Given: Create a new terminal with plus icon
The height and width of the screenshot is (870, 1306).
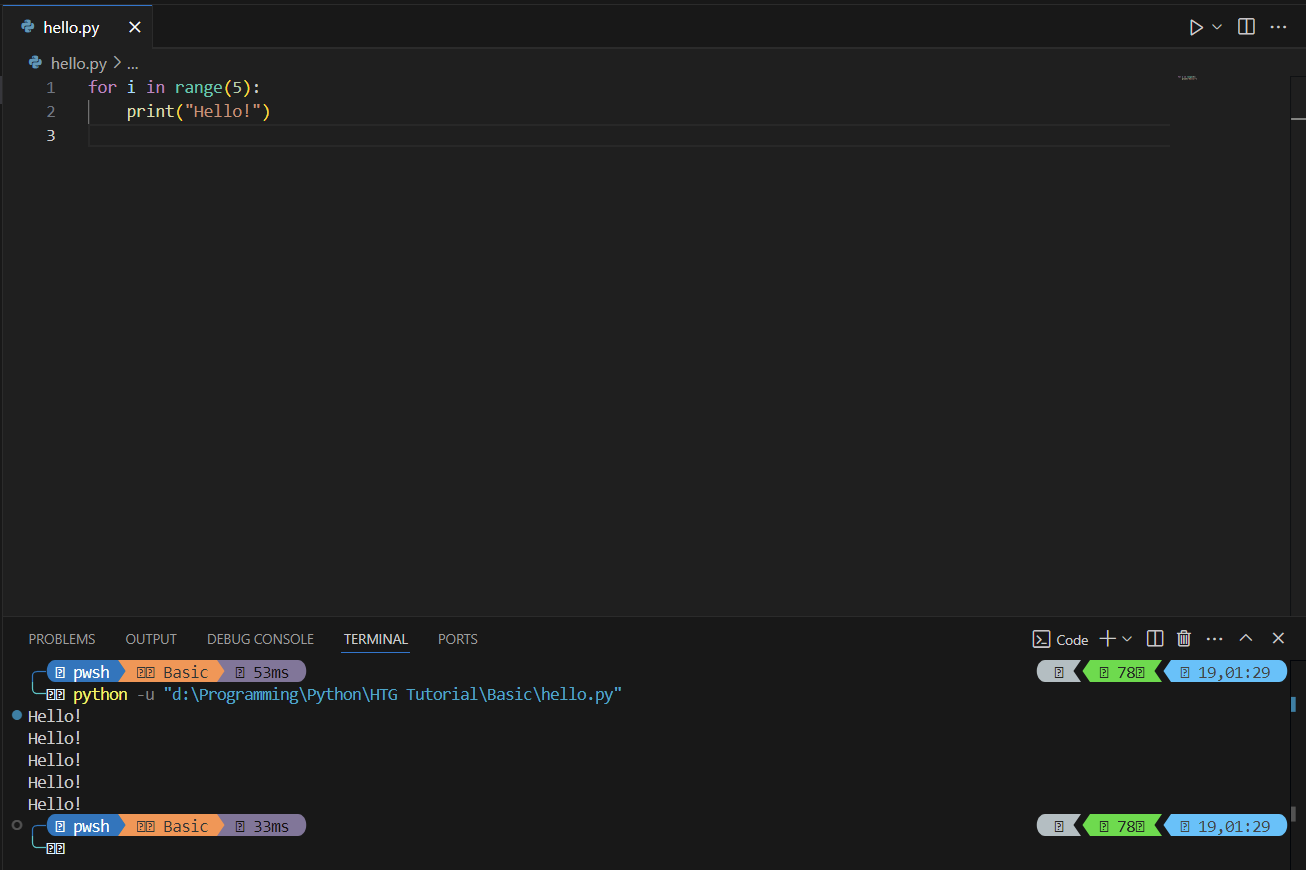Looking at the screenshot, I should 1107,639.
